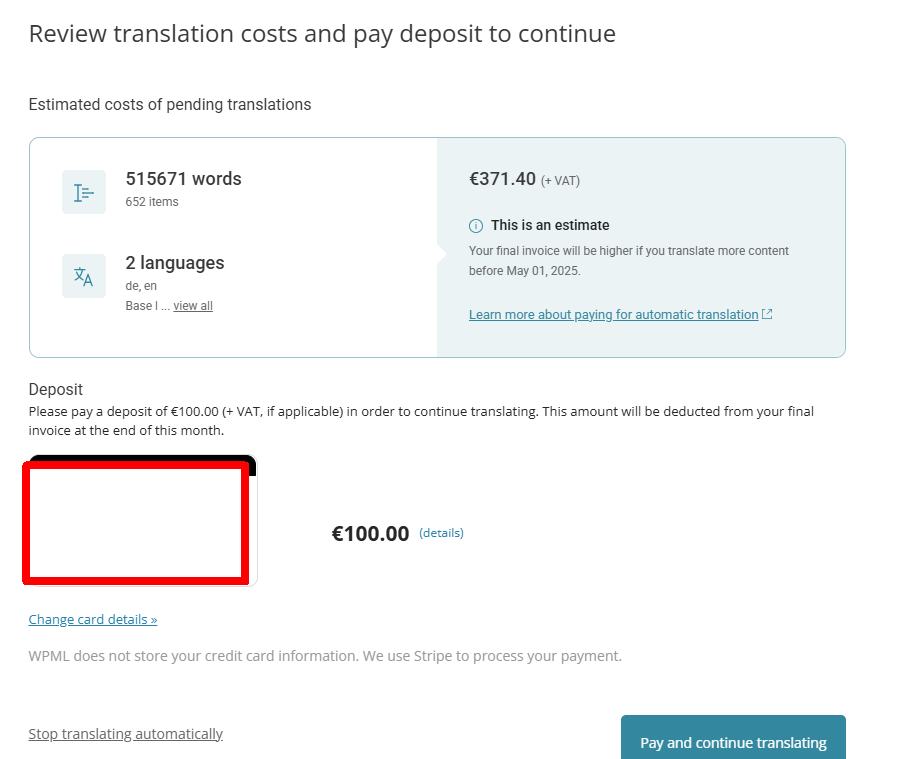Click Change card details link
Screen dimensions: 905x759
93,619
